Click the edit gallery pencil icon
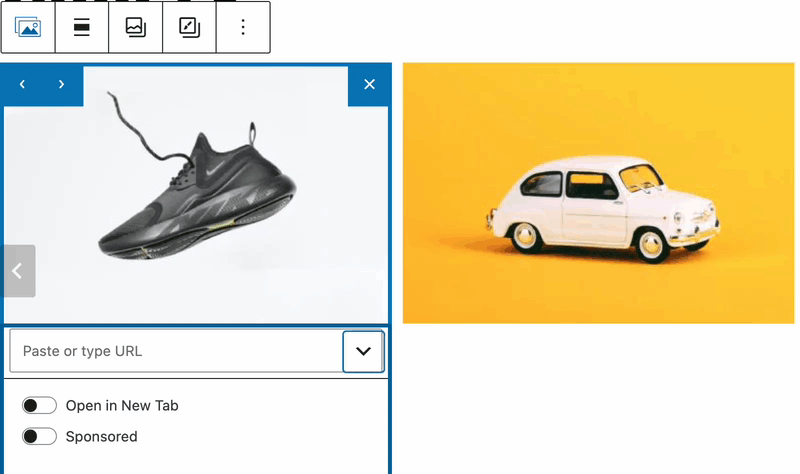Viewport: 800px width, 474px height. pos(189,28)
